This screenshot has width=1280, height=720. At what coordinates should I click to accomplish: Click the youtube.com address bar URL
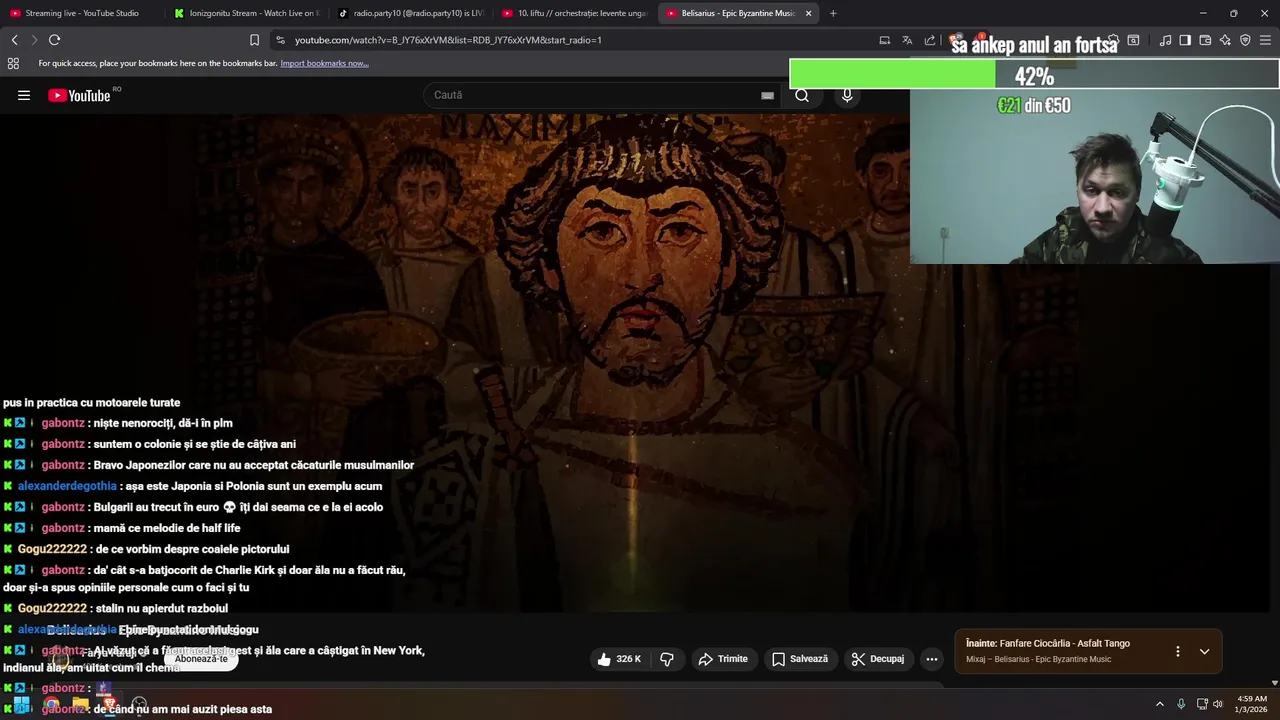pyautogui.click(x=448, y=40)
